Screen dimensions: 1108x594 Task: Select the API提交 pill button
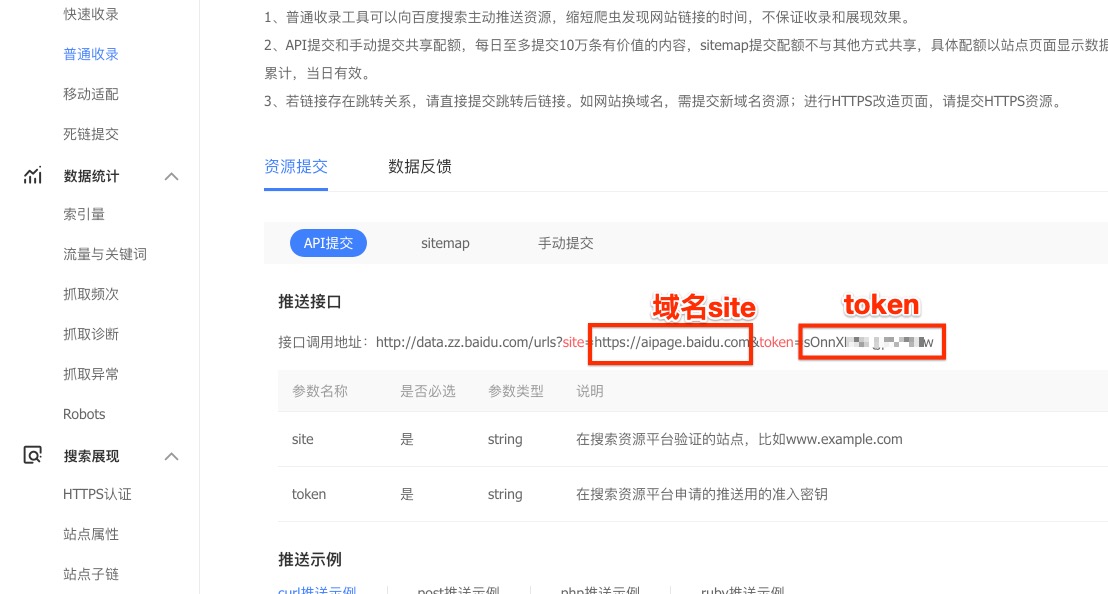tap(328, 243)
